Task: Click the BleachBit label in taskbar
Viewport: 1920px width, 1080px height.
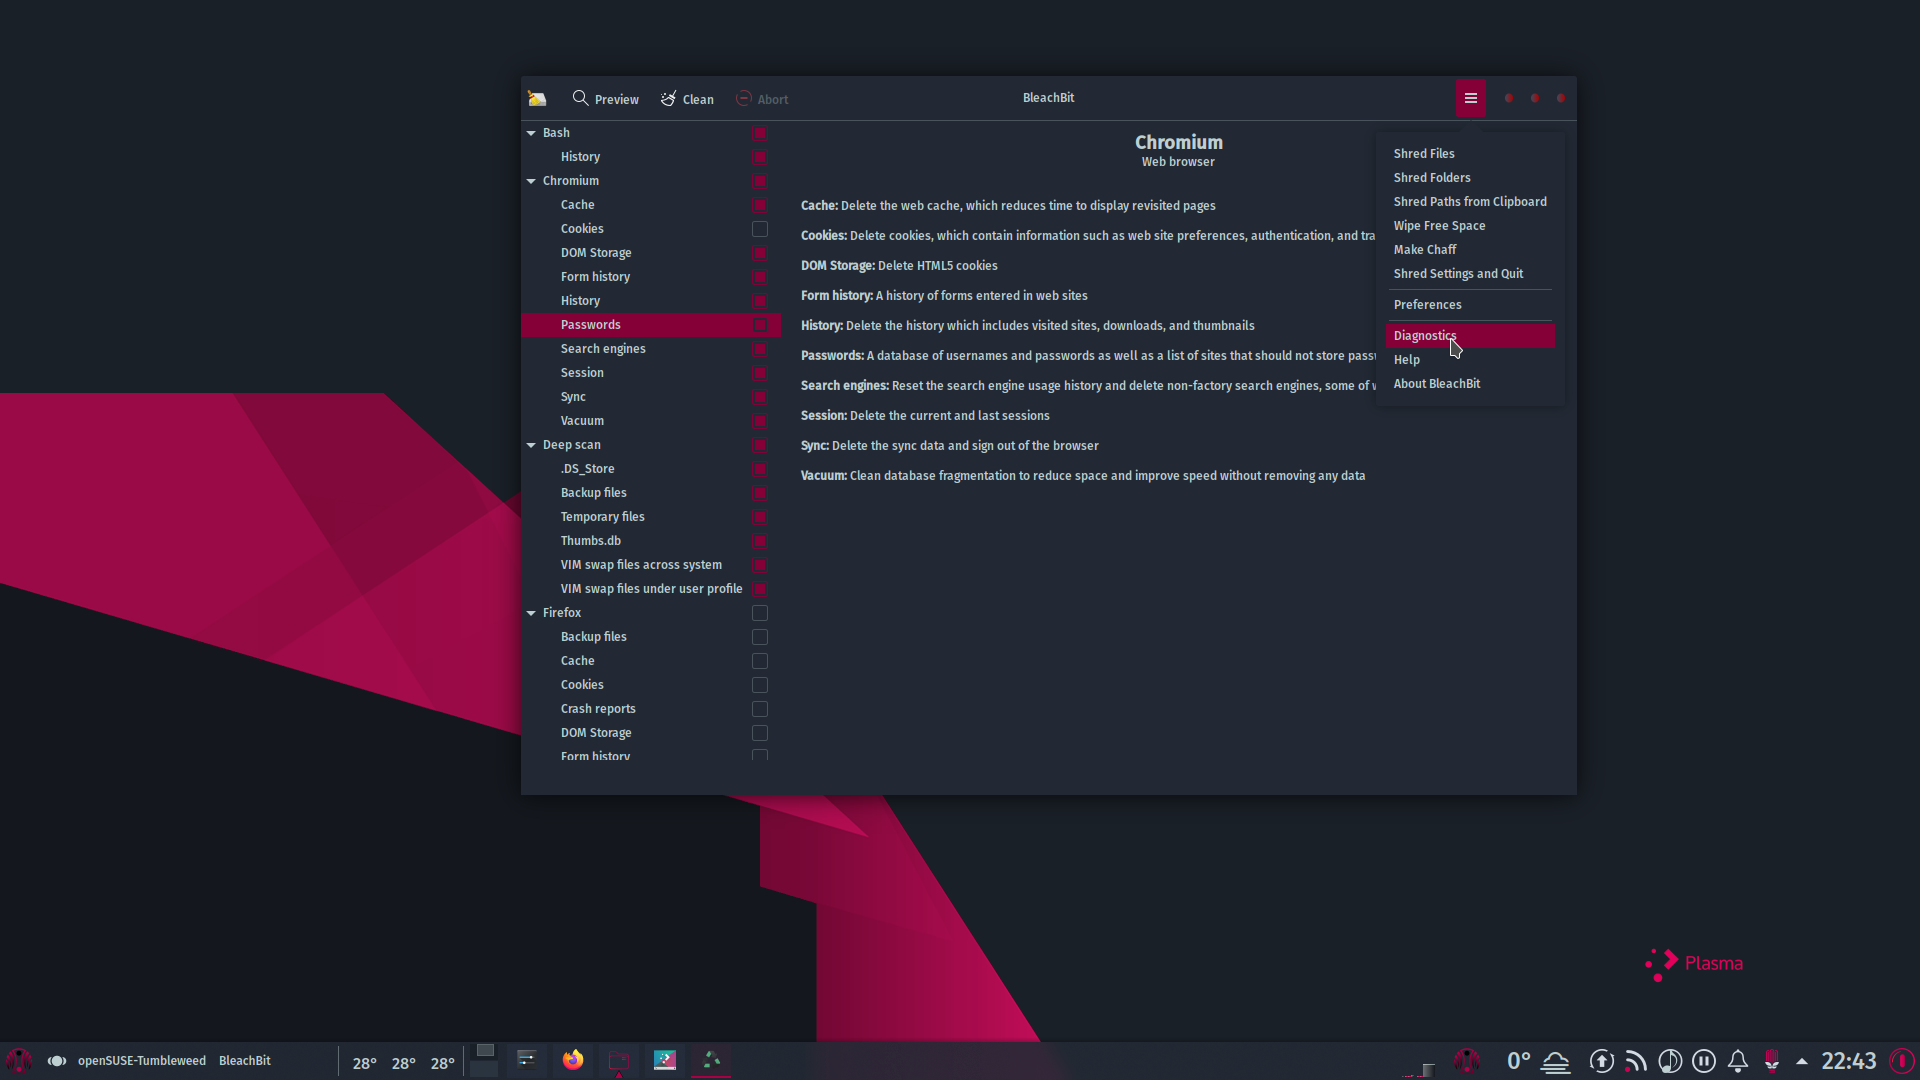Action: pos(245,1061)
